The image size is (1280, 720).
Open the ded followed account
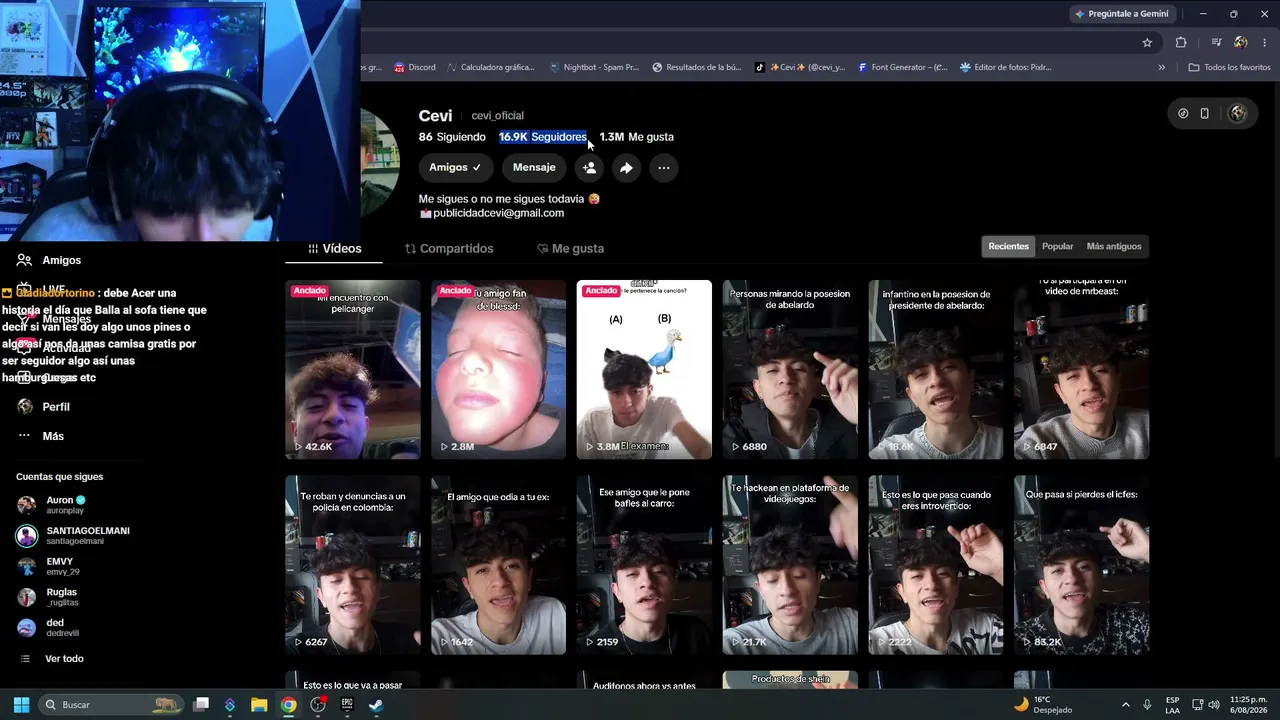pos(47,628)
